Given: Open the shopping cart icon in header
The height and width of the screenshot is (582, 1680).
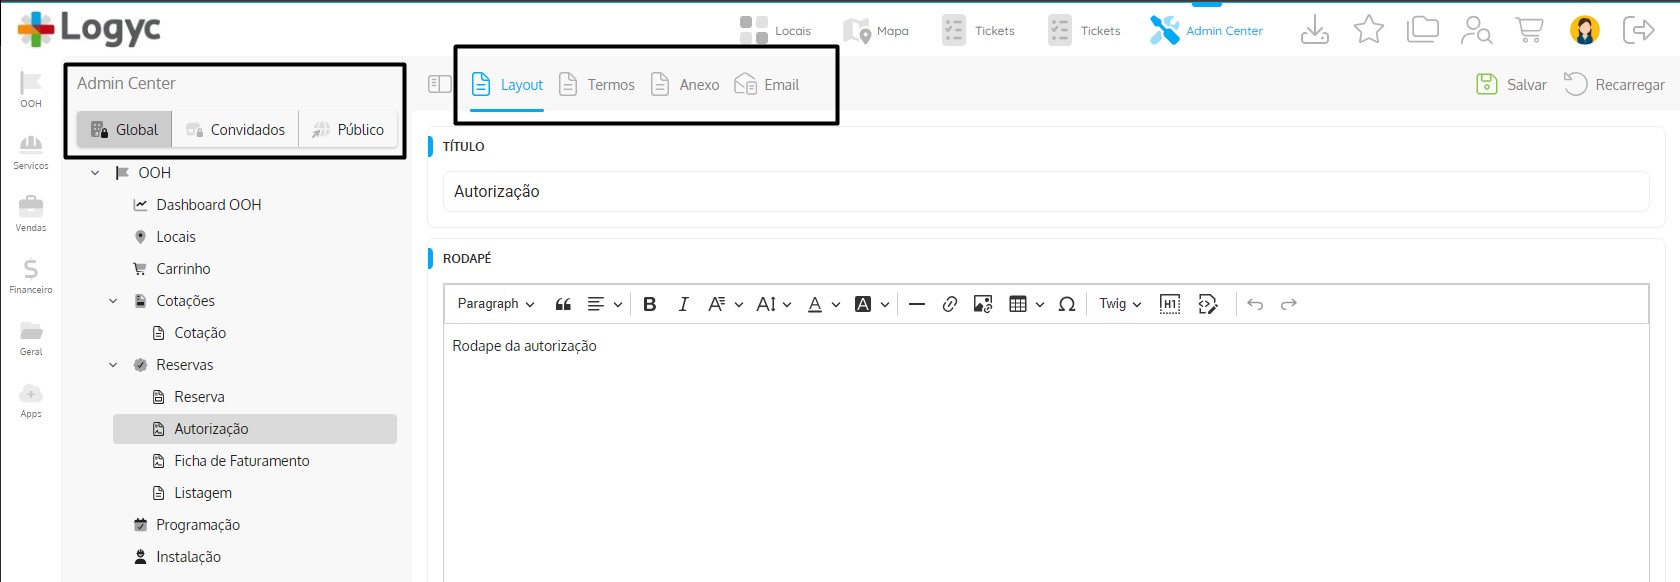Looking at the screenshot, I should click(x=1528, y=30).
